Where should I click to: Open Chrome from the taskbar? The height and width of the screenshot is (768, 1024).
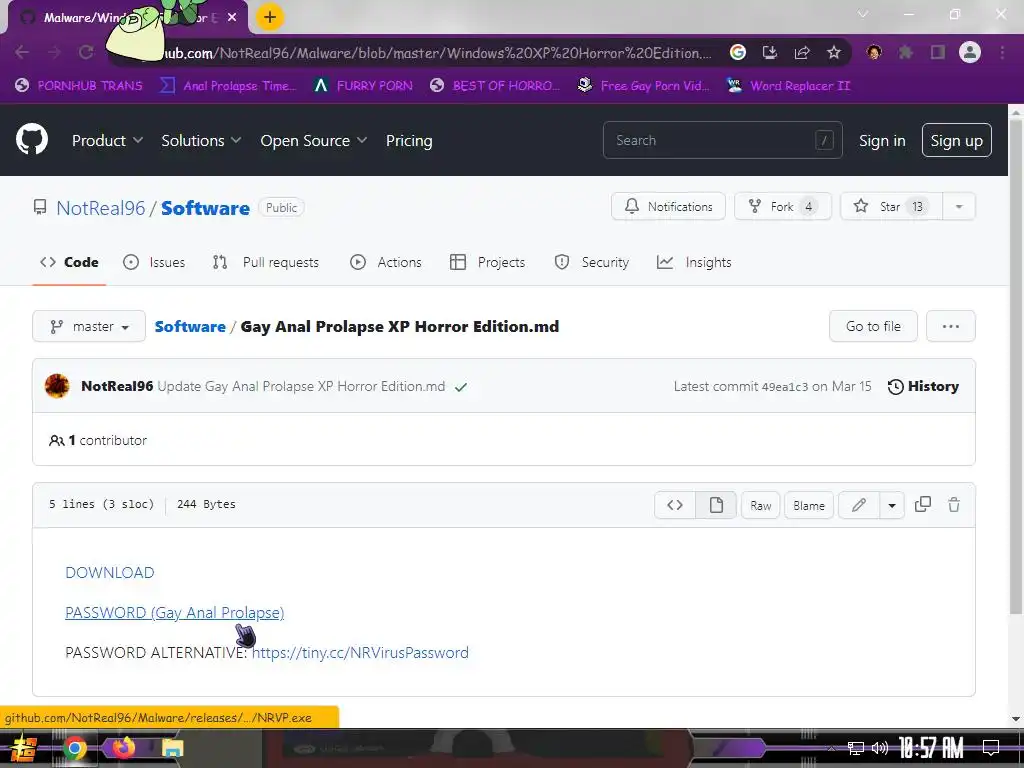tap(74, 748)
